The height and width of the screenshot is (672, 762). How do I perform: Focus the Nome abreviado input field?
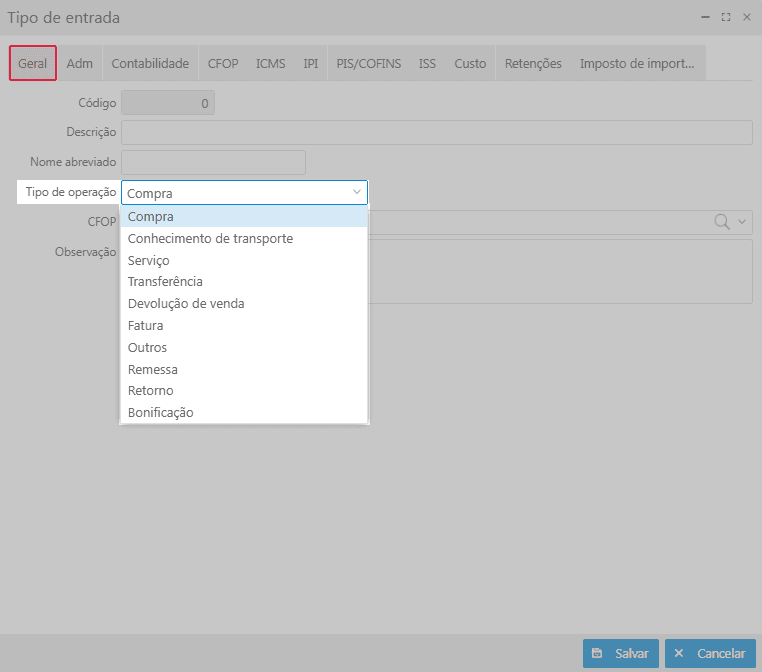tap(213, 162)
